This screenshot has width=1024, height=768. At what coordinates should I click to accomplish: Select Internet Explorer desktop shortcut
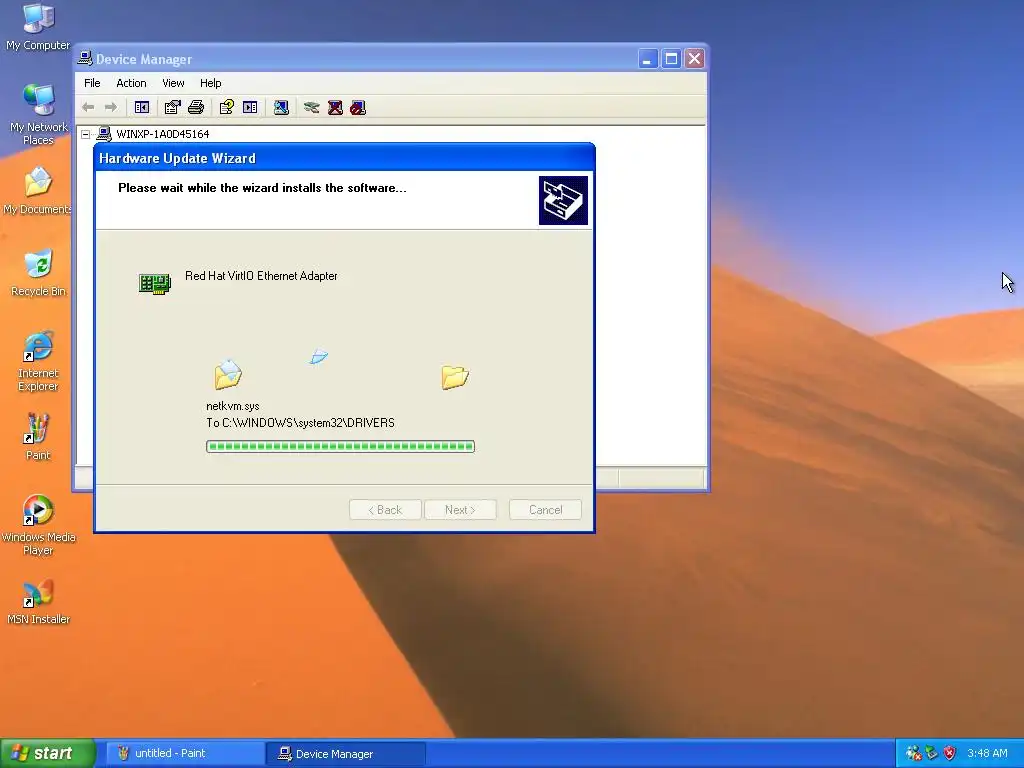coord(38,361)
